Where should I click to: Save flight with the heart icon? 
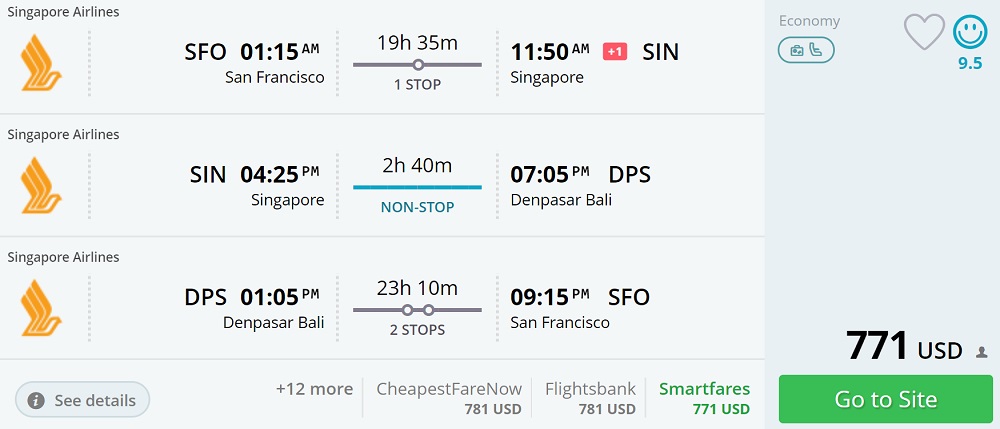coord(924,32)
